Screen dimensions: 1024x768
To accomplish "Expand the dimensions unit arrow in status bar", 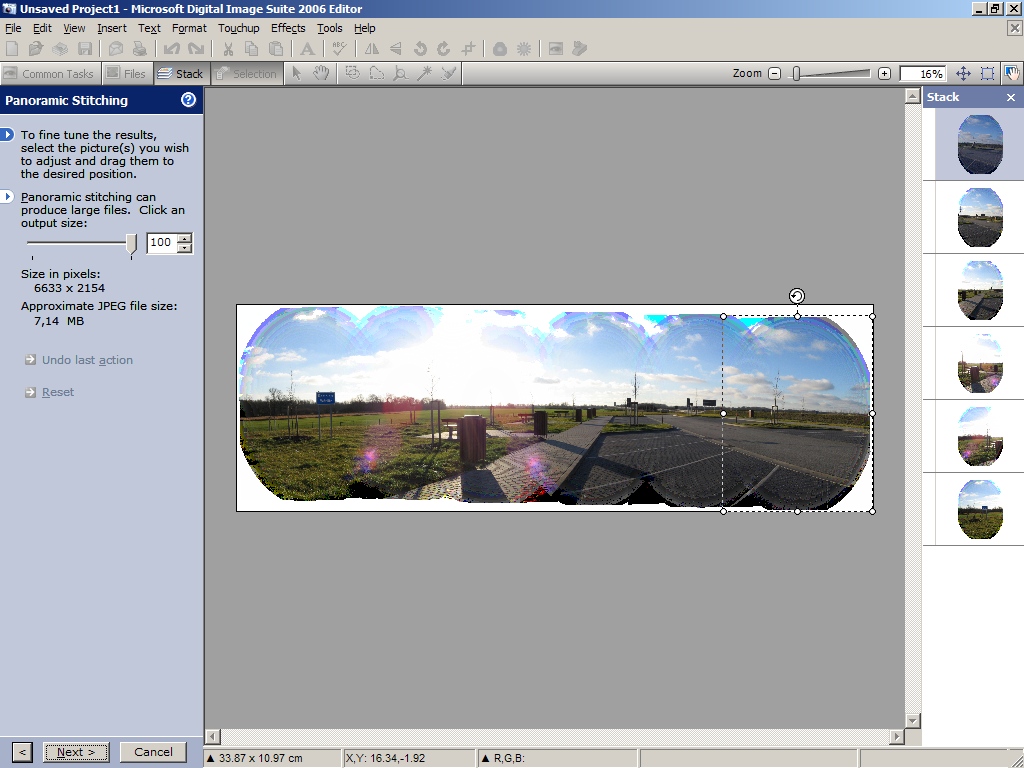I will [x=211, y=758].
